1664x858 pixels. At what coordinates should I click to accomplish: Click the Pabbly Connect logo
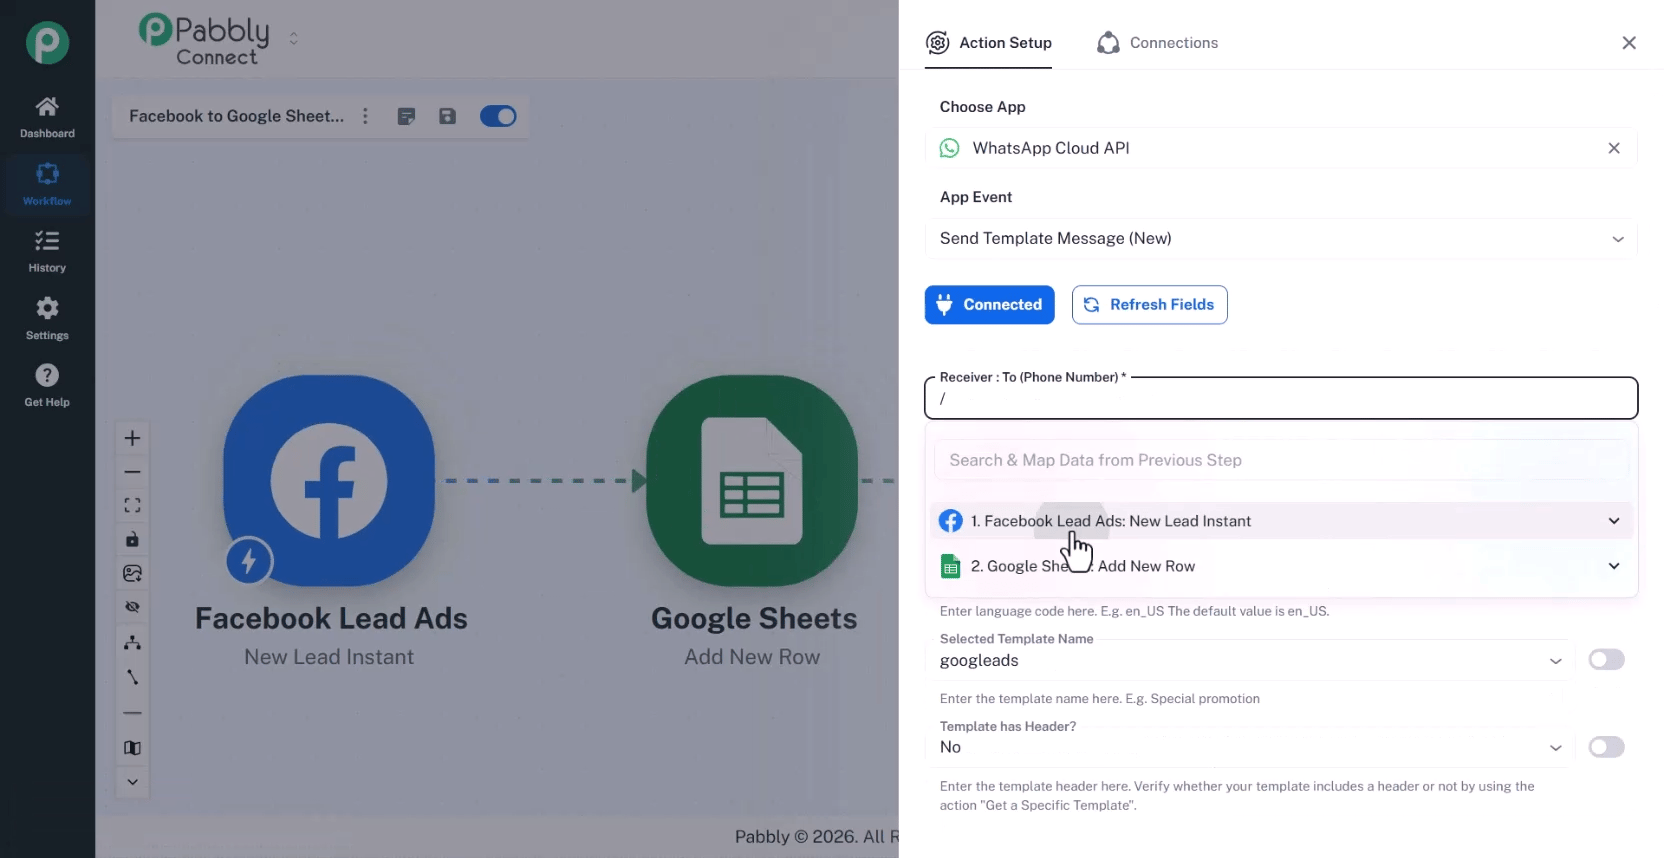coord(205,40)
